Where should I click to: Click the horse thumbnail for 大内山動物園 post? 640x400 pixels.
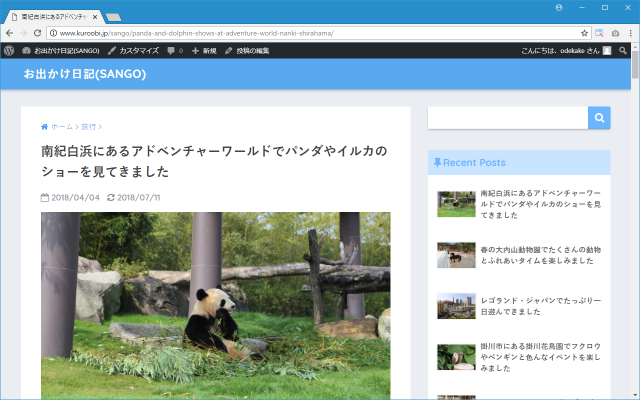point(456,255)
